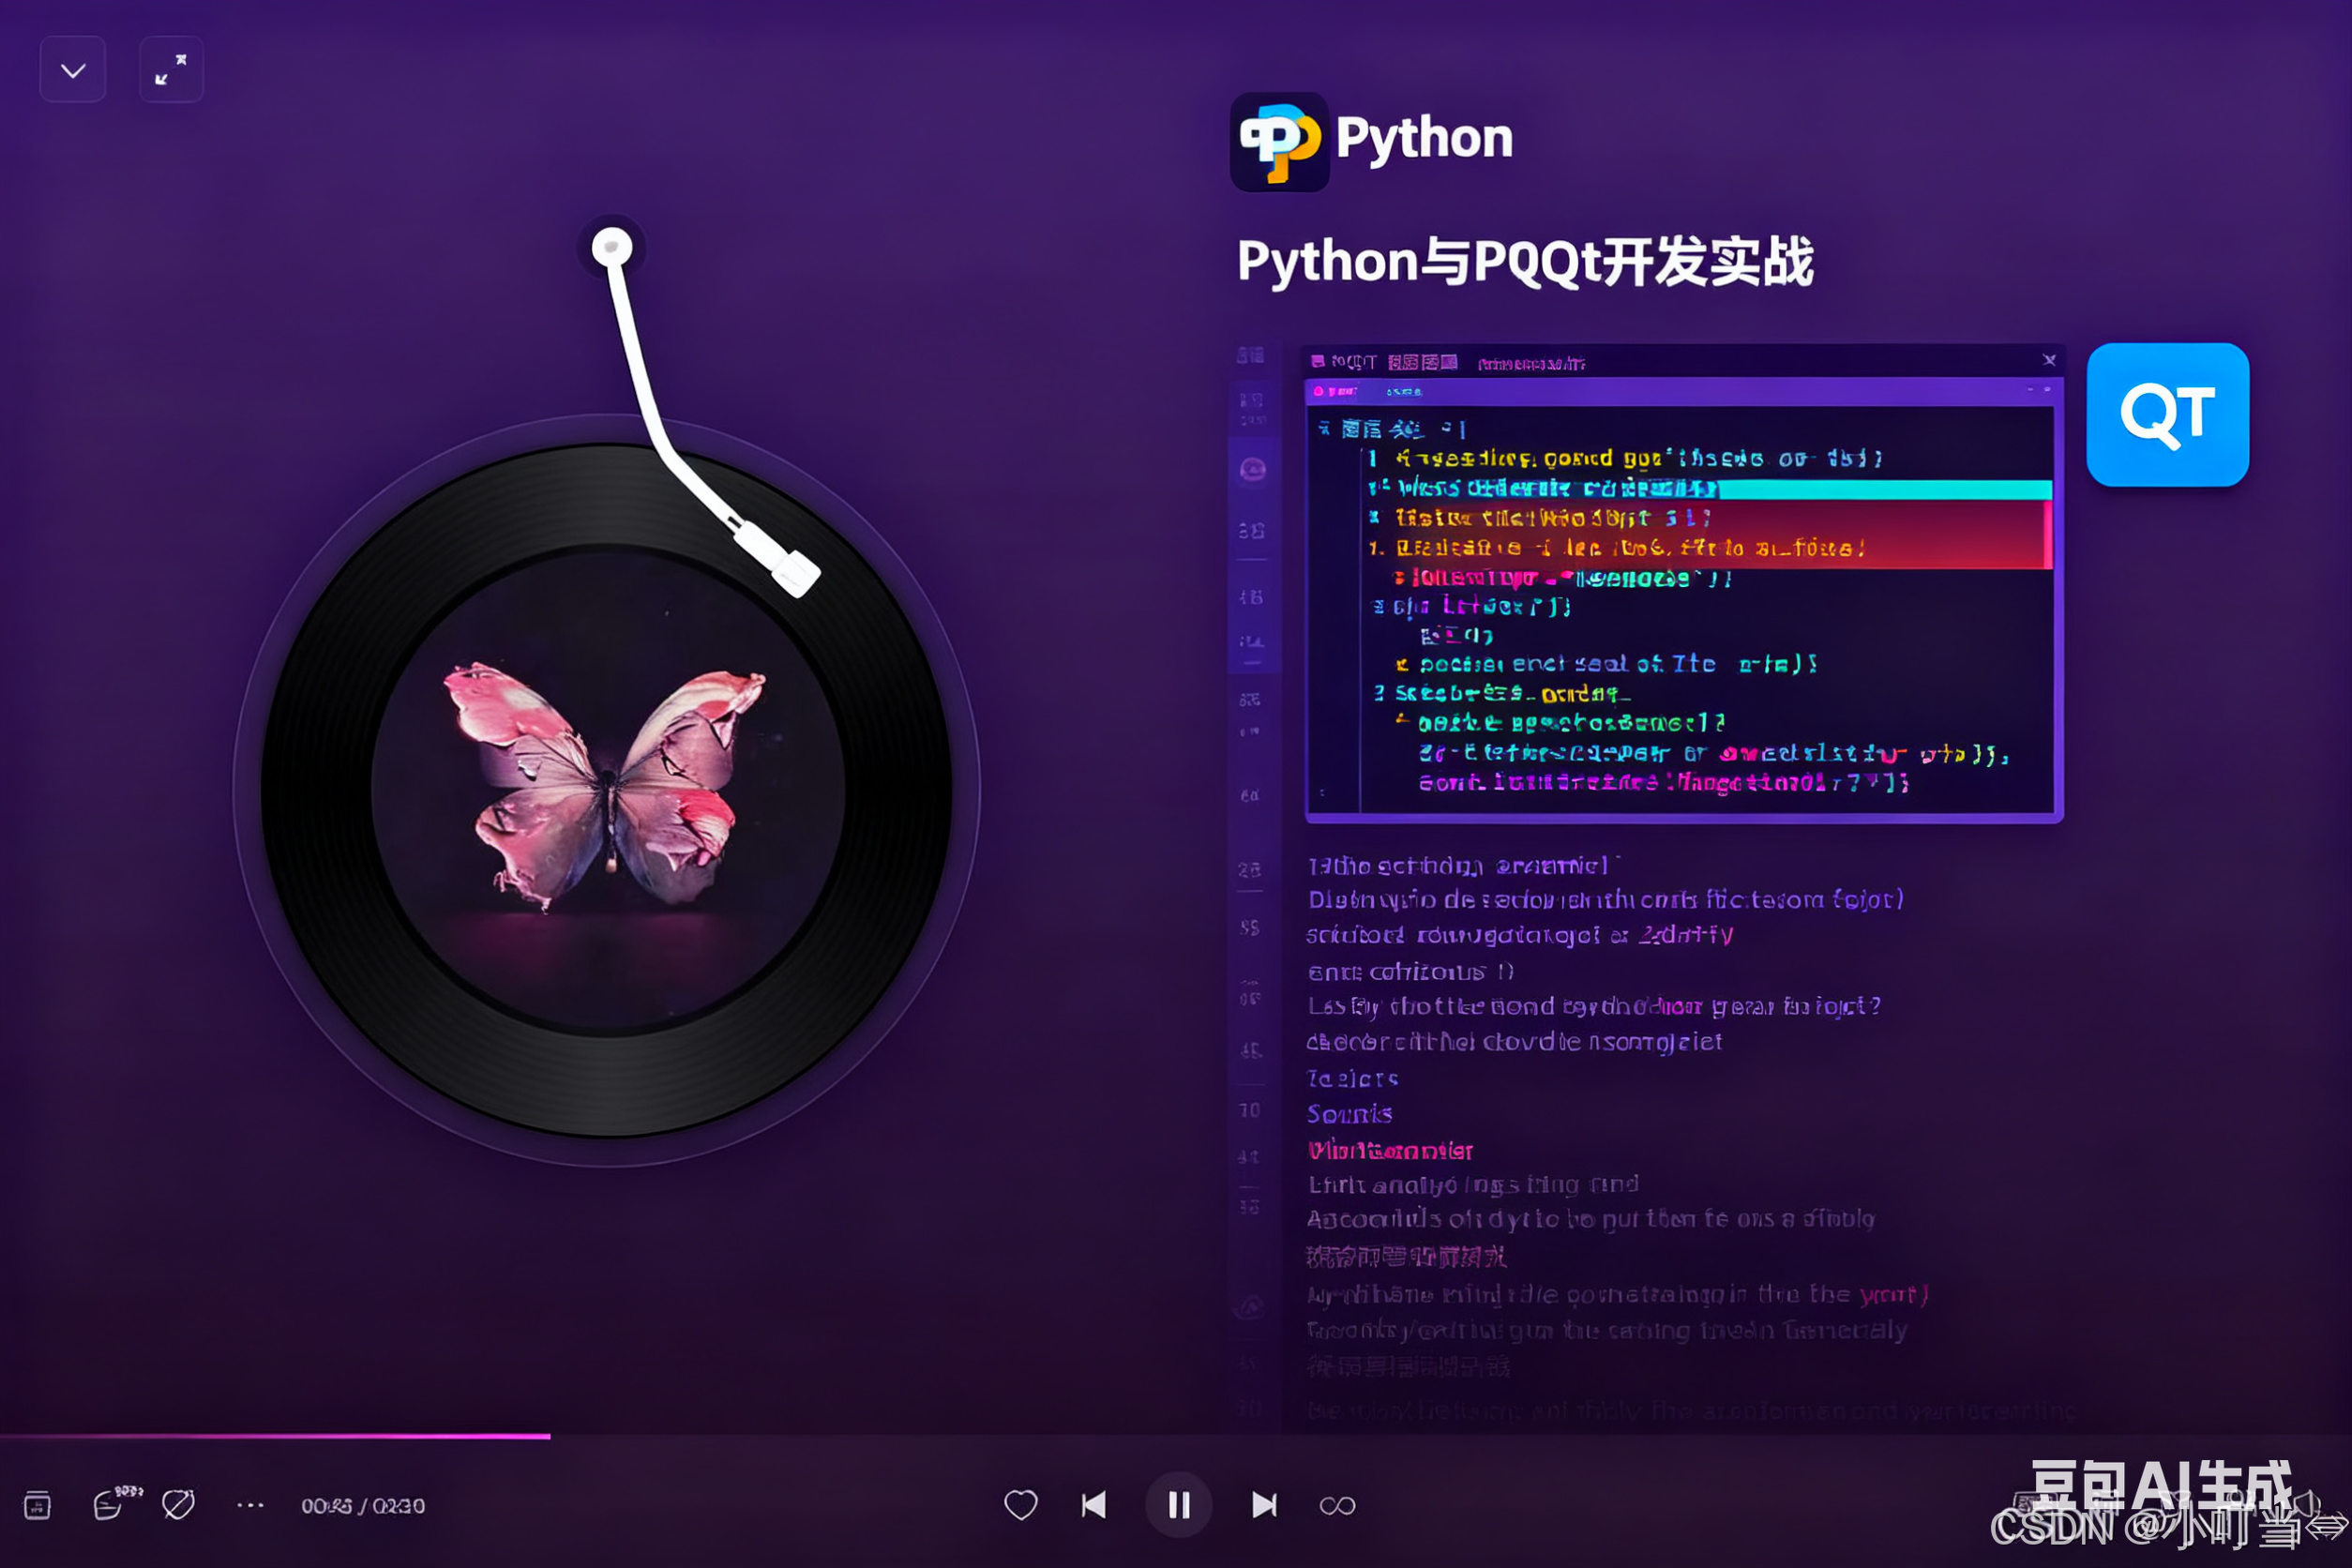The image size is (2352, 1568).
Task: Toggle the infinity loop mode icon
Action: (1337, 1506)
